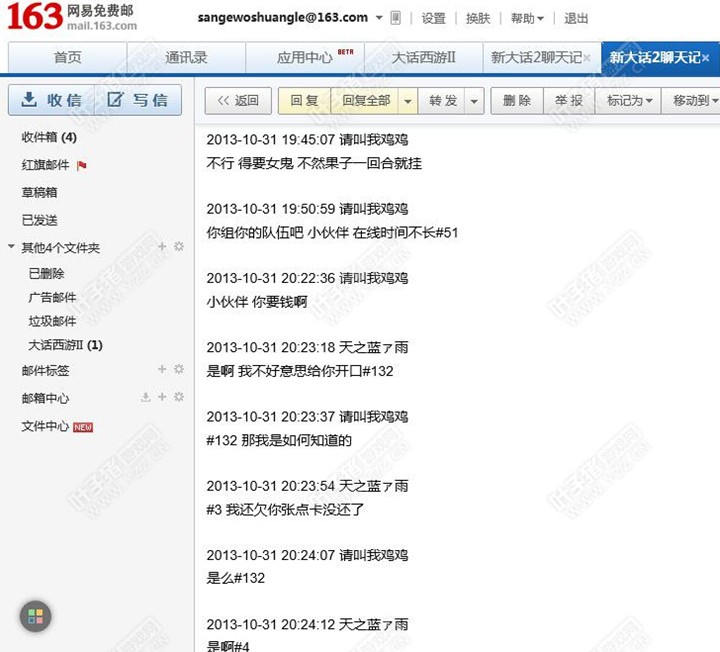Click the download icon in the 邮箱中心 row
720x652 pixels.
(145, 397)
